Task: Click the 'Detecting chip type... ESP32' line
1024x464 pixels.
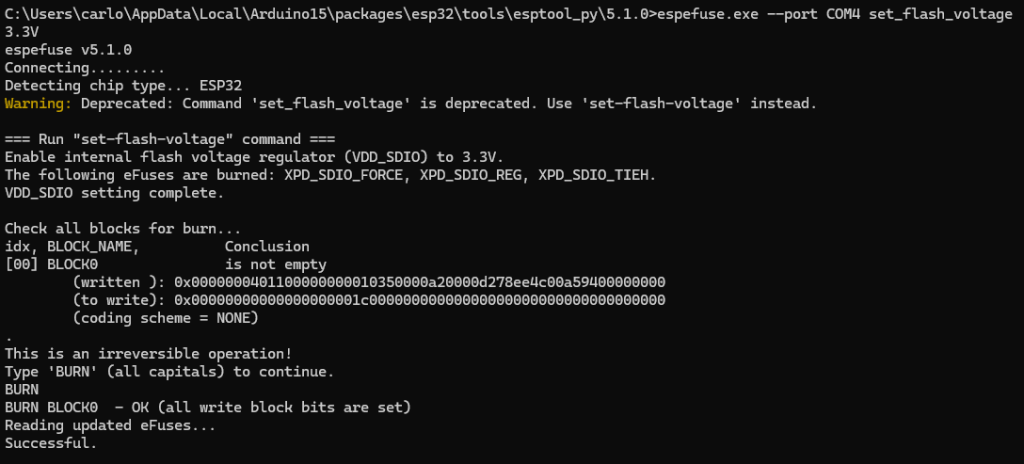Action: 123,86
